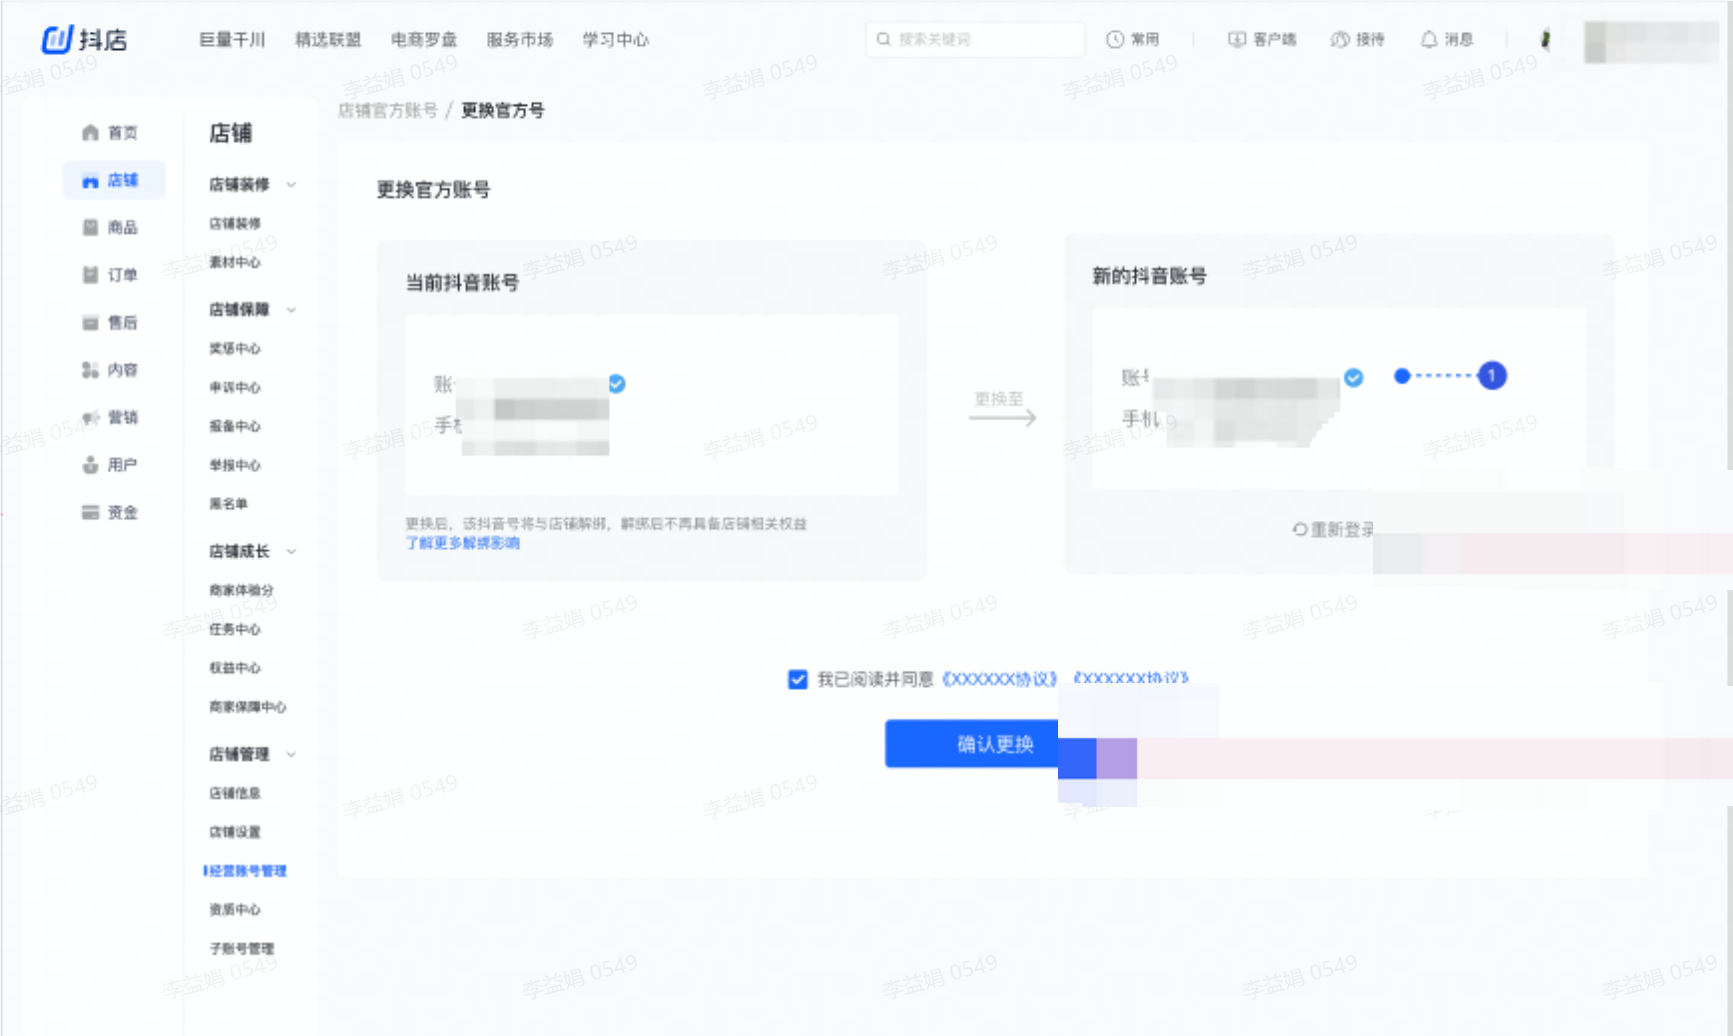Expand the 店铺保障 section chevron
The height and width of the screenshot is (1036, 1733).
pyautogui.click(x=291, y=310)
